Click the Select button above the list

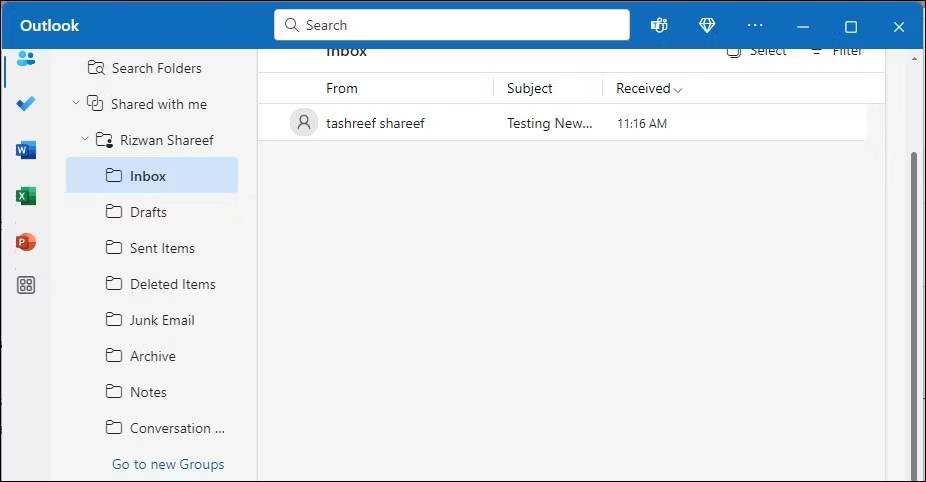(x=757, y=52)
